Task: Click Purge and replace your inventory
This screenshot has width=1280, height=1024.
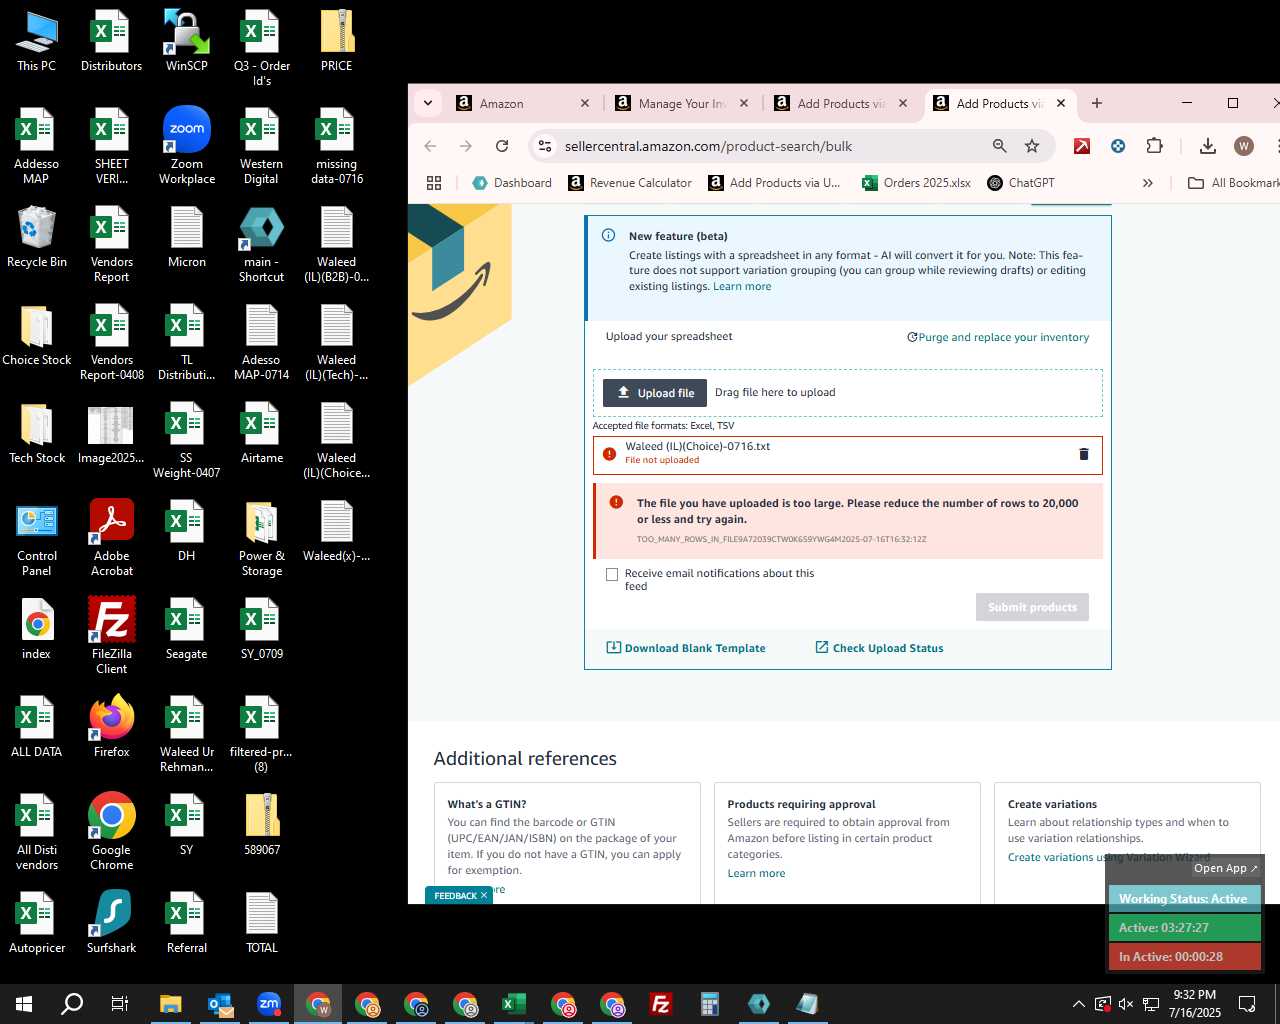Action: coord(998,337)
